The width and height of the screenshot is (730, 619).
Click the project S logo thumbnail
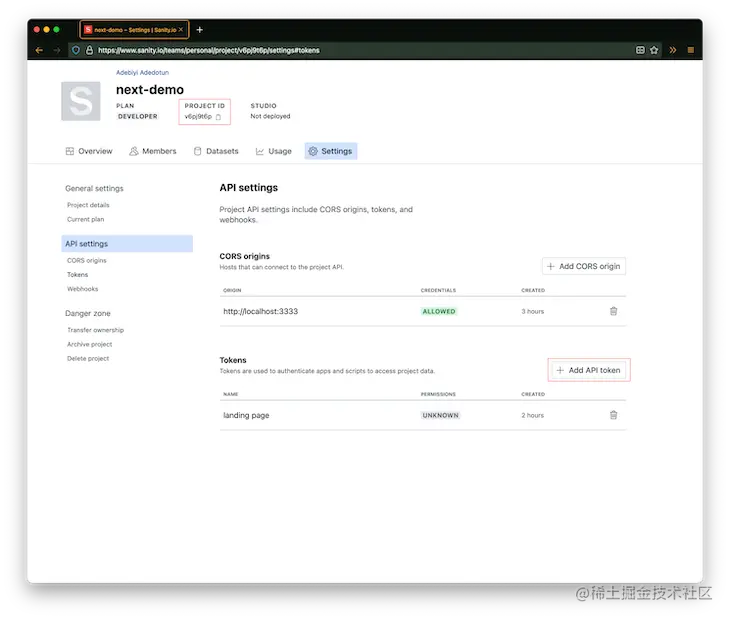click(81, 101)
